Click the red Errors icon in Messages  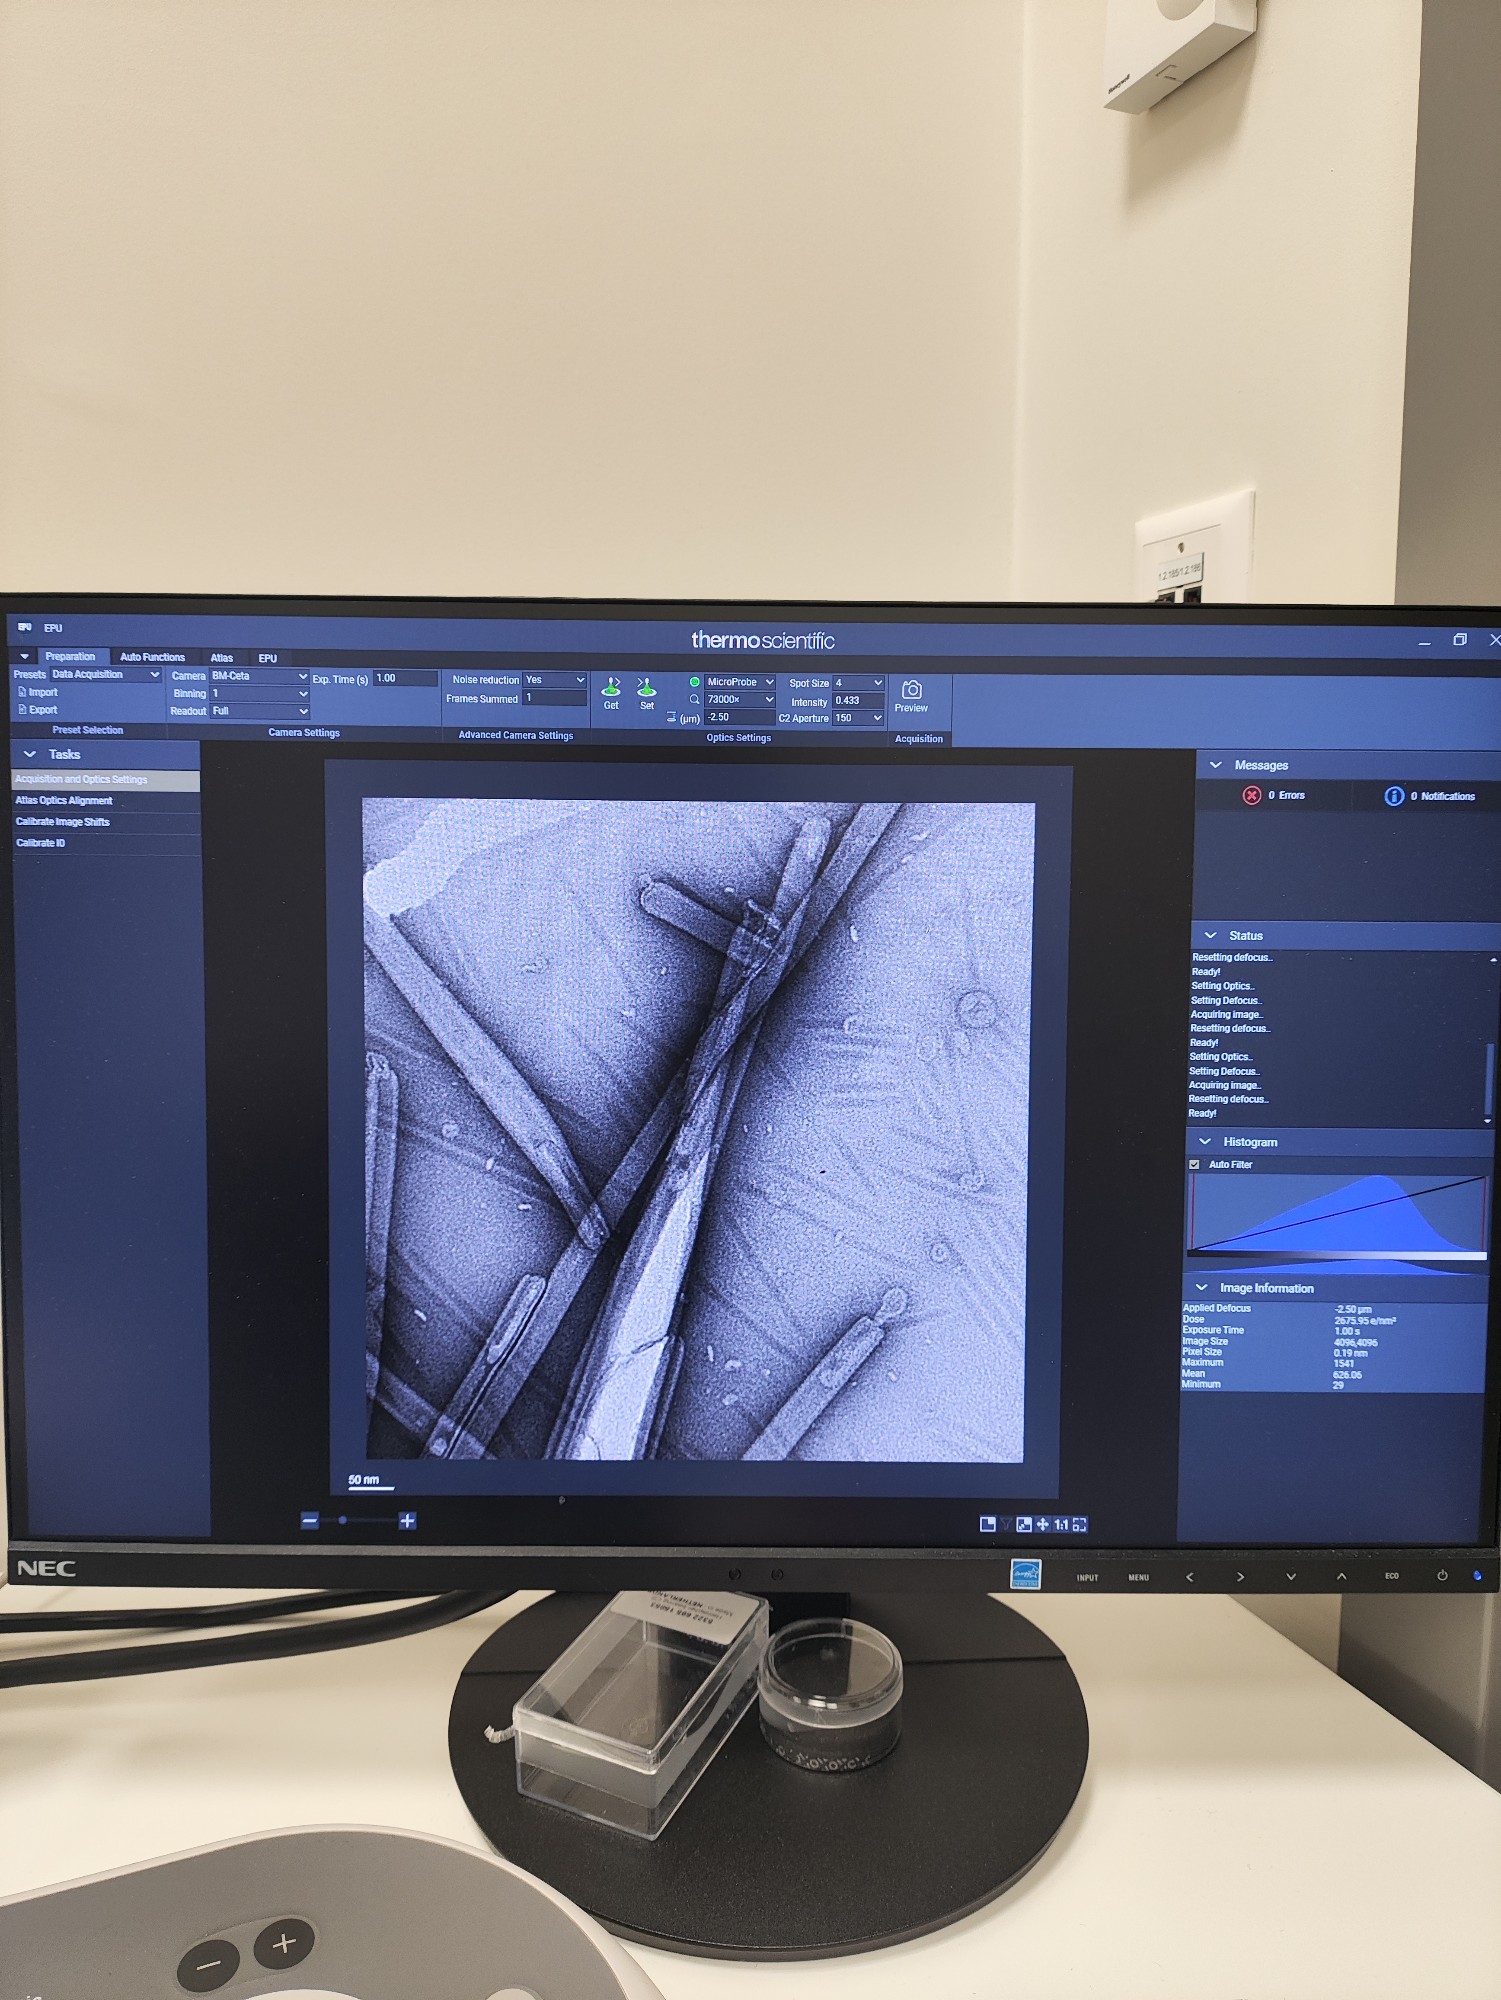pyautogui.click(x=1251, y=795)
